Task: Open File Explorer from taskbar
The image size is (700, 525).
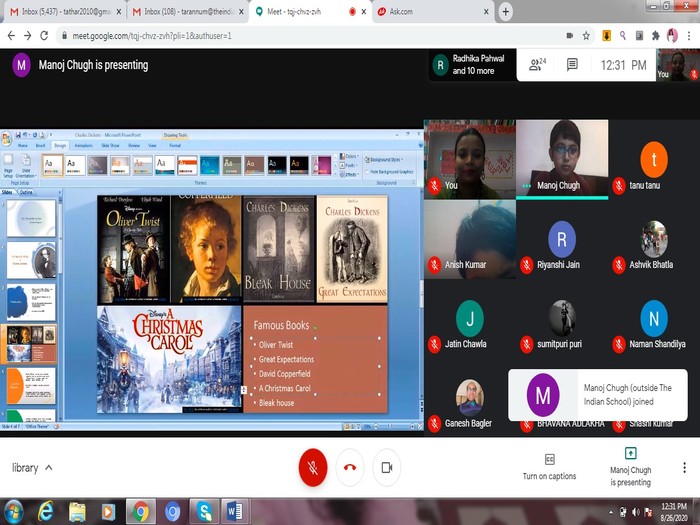Action: point(77,512)
